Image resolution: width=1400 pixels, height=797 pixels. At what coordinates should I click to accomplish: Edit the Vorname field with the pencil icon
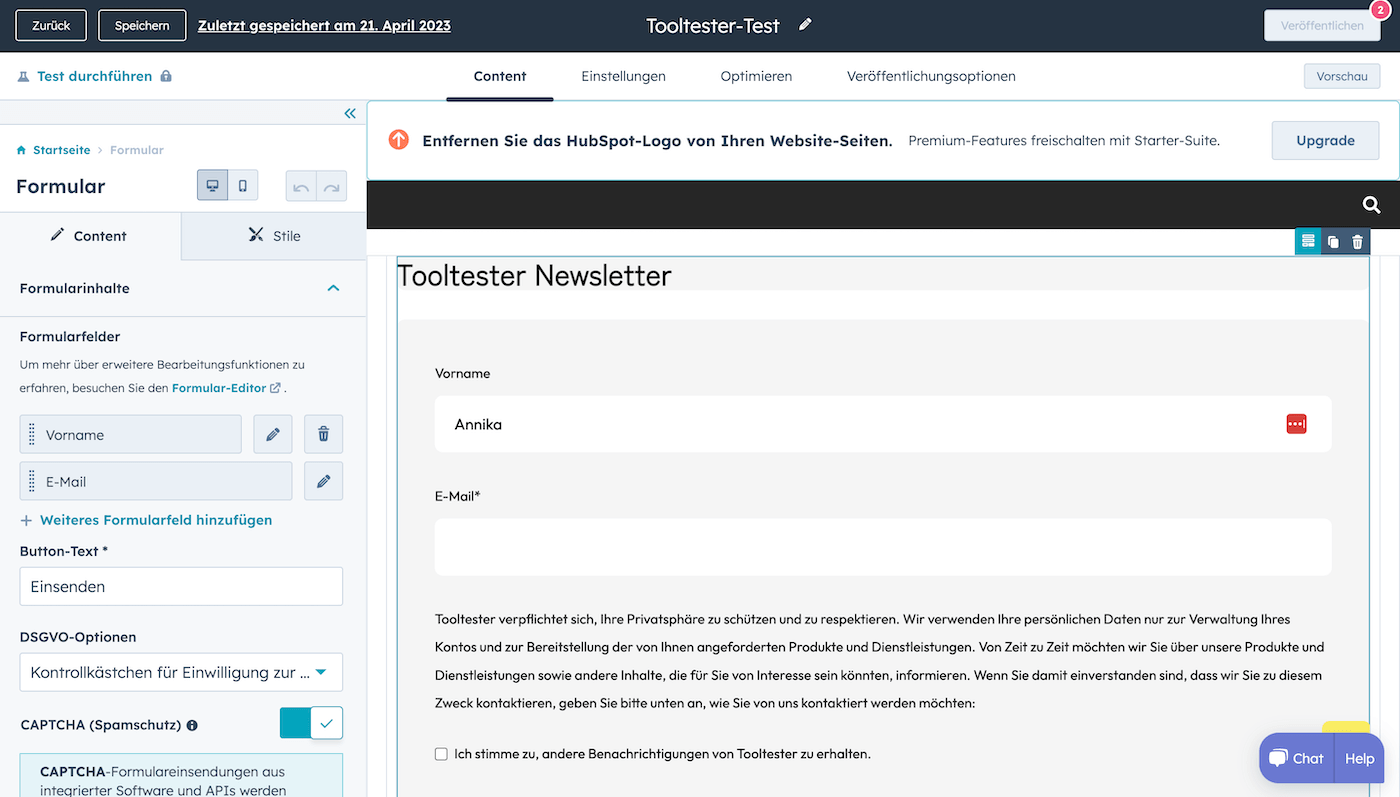click(272, 435)
